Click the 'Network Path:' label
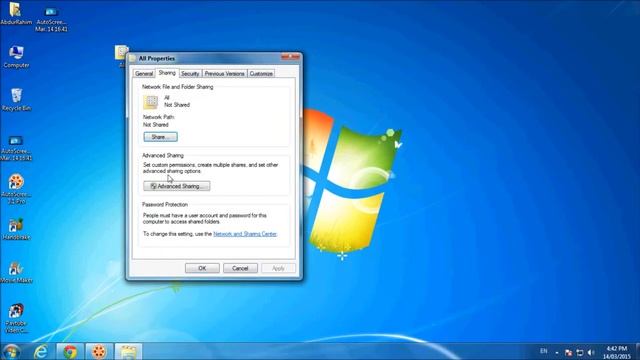Viewport: 640px width, 360px height. click(159, 117)
